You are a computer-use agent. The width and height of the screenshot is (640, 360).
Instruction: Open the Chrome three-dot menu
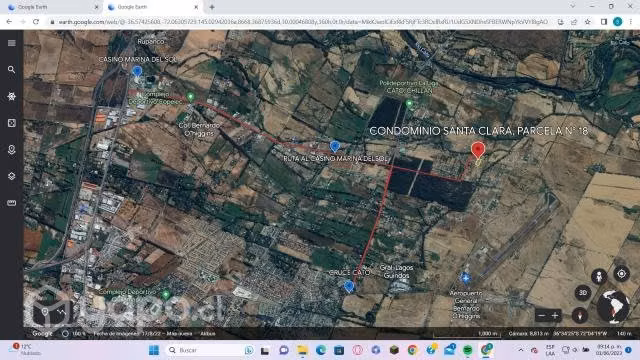(x=631, y=22)
